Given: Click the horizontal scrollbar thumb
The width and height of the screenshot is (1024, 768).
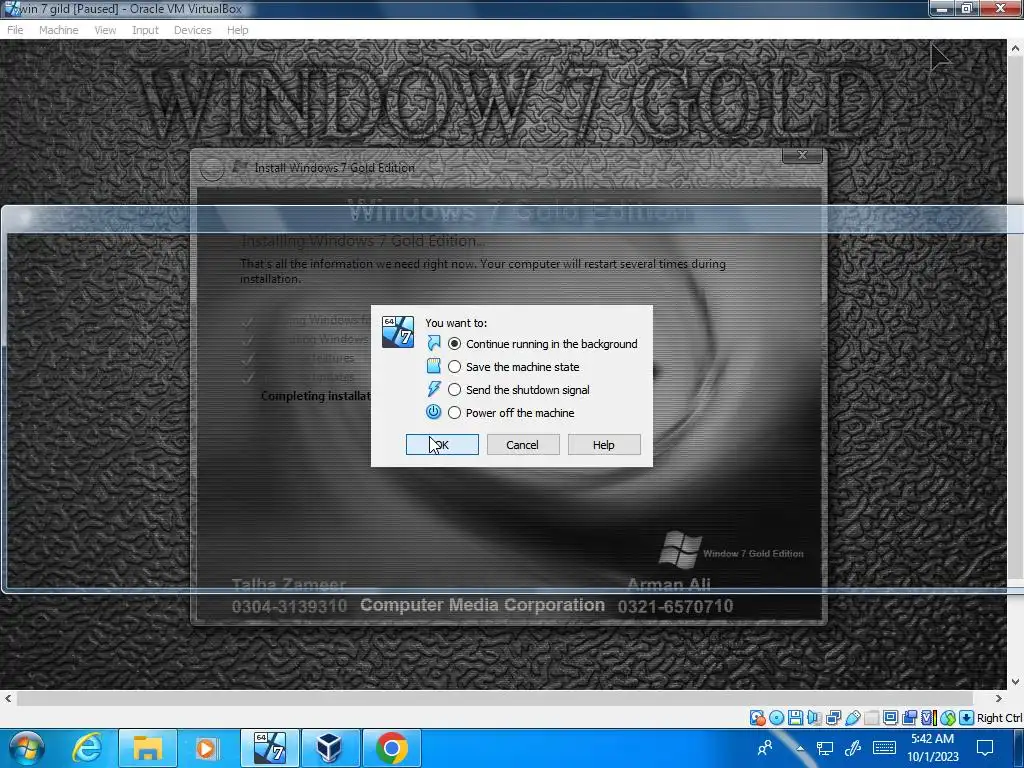Looking at the screenshot, I should pyautogui.click(x=495, y=698).
